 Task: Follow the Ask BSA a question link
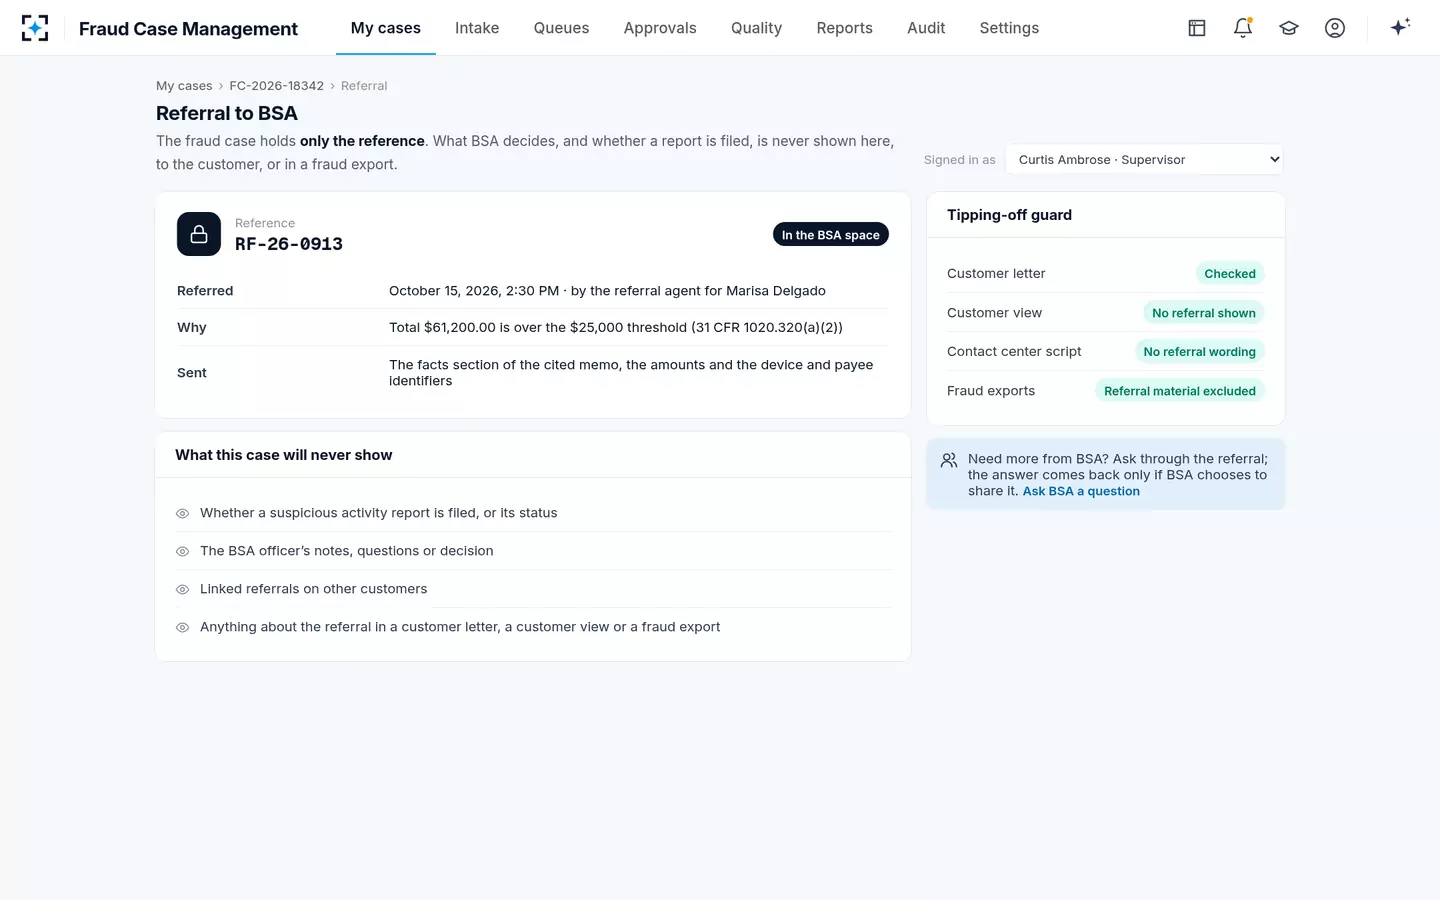point(1081,491)
